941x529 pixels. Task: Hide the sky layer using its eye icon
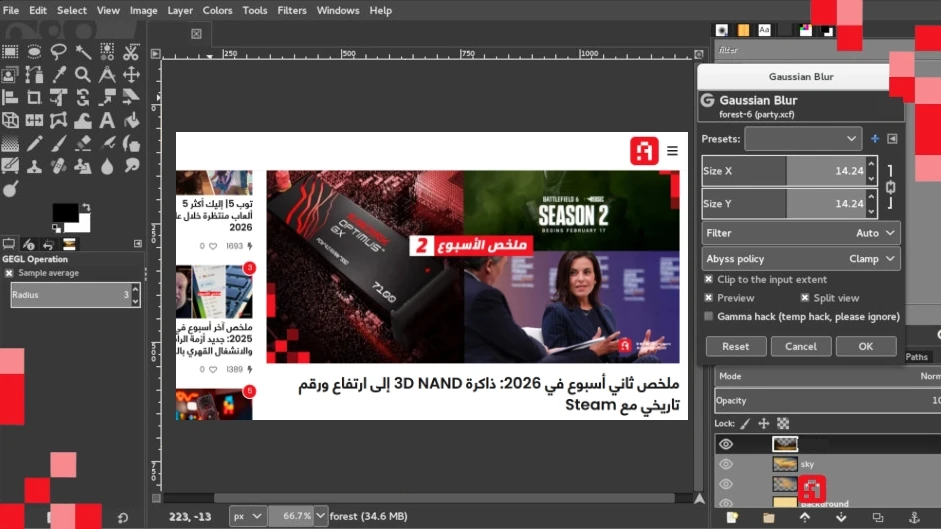tap(726, 464)
